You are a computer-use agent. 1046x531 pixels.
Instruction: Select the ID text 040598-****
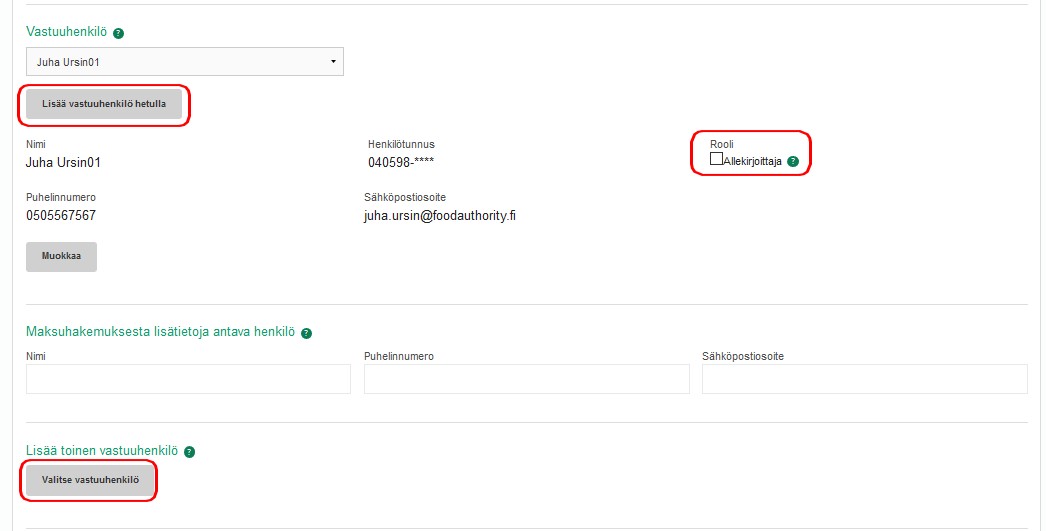(401, 163)
